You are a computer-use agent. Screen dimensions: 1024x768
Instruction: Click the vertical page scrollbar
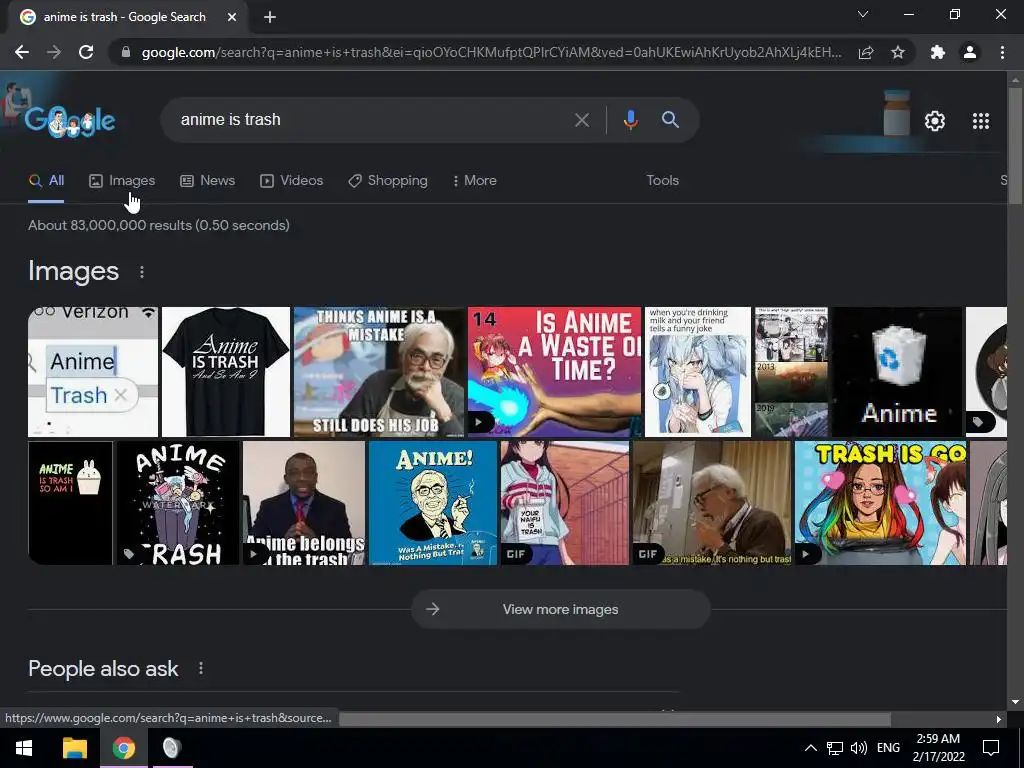[x=1014, y=147]
